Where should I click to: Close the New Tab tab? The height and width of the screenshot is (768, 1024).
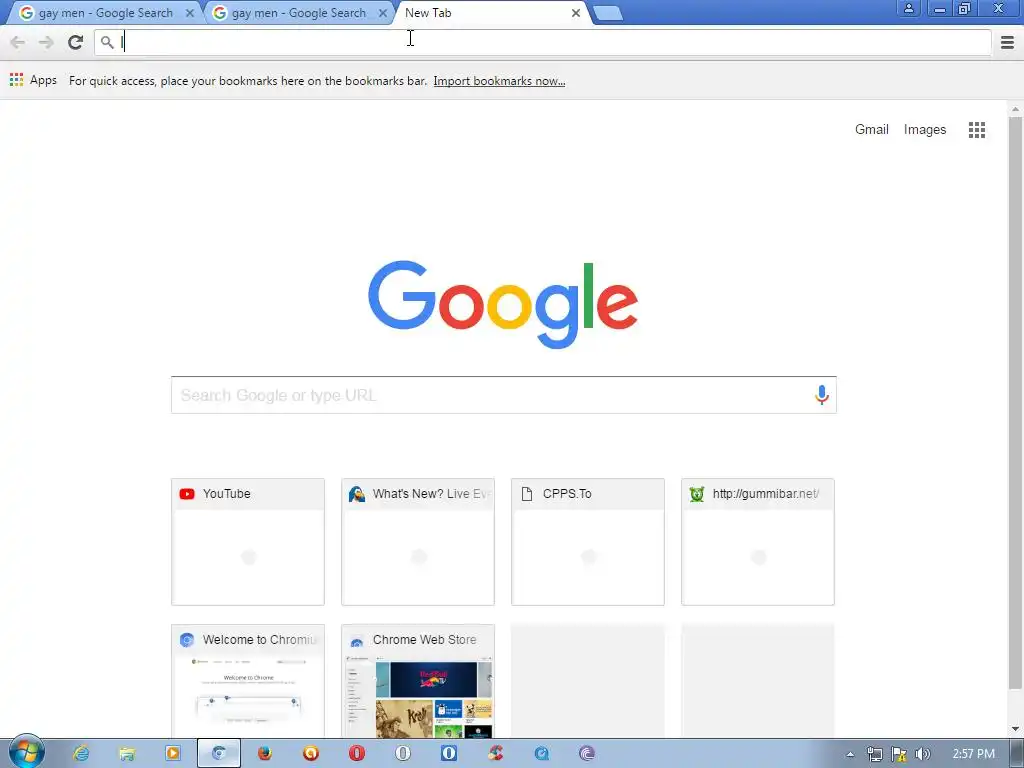(x=575, y=13)
